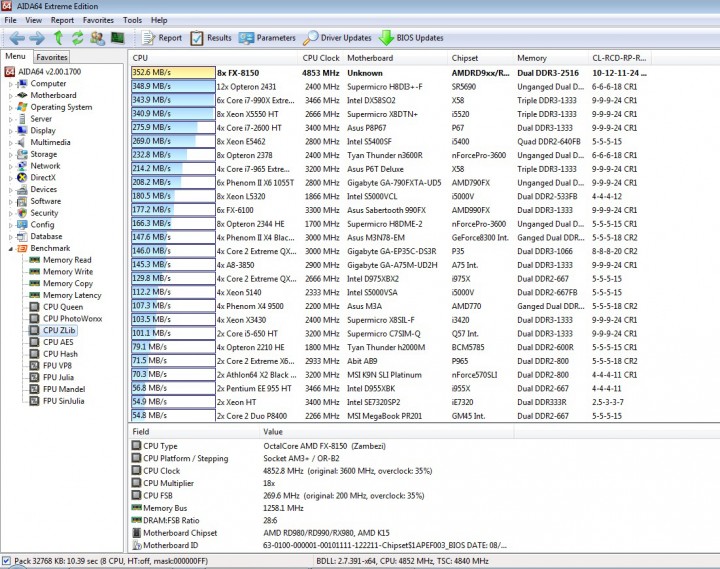Select the 101.1 MB/s result bar
The width and height of the screenshot is (720, 569).
coord(173,333)
